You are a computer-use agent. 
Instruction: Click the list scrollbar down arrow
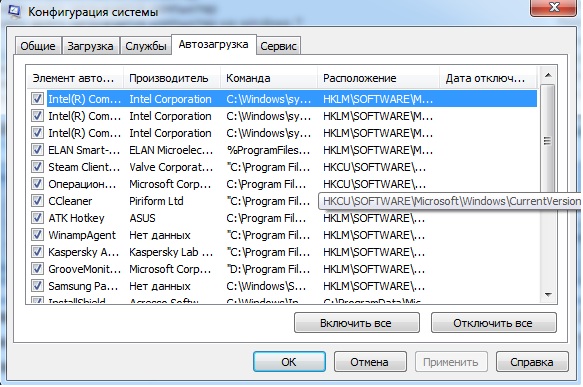(548, 295)
